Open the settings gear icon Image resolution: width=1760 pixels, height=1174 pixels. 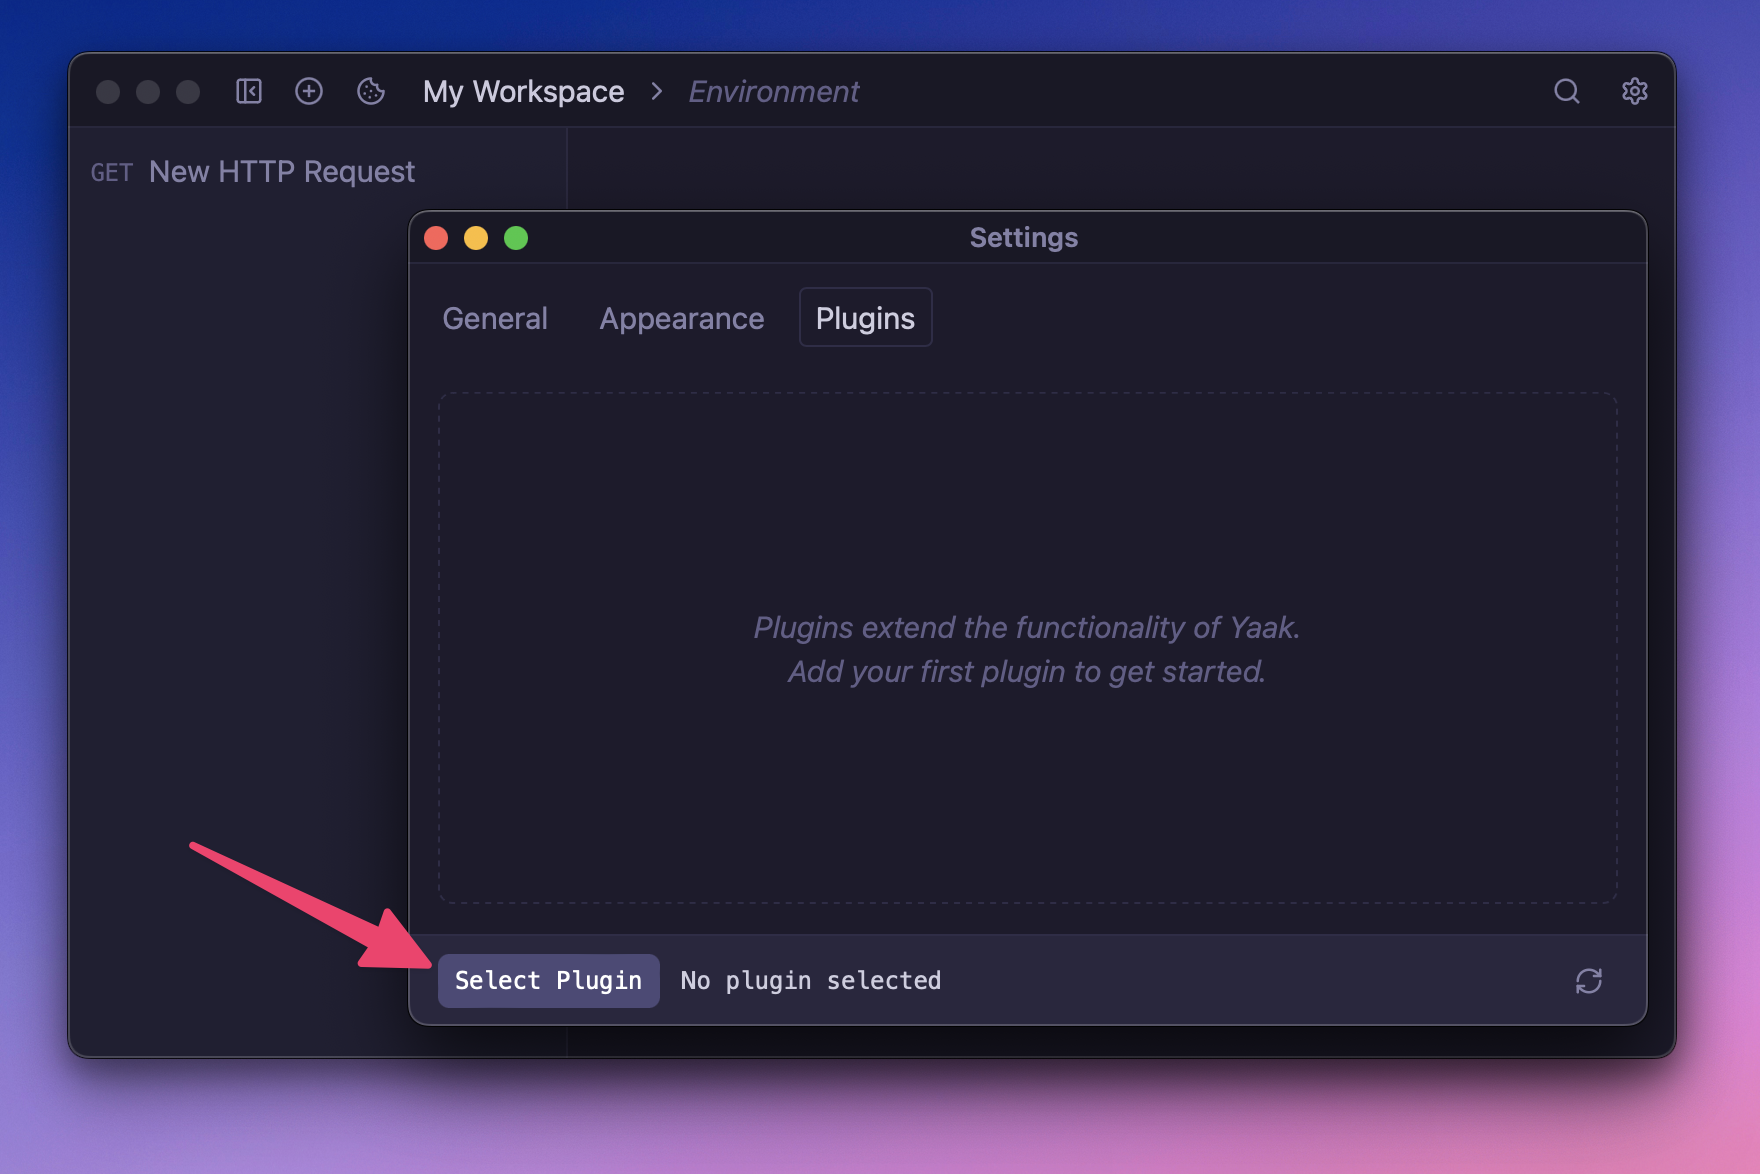tap(1634, 91)
